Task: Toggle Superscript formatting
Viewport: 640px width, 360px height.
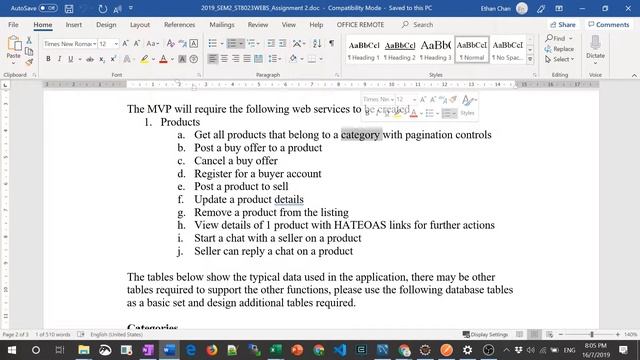Action: [x=113, y=59]
